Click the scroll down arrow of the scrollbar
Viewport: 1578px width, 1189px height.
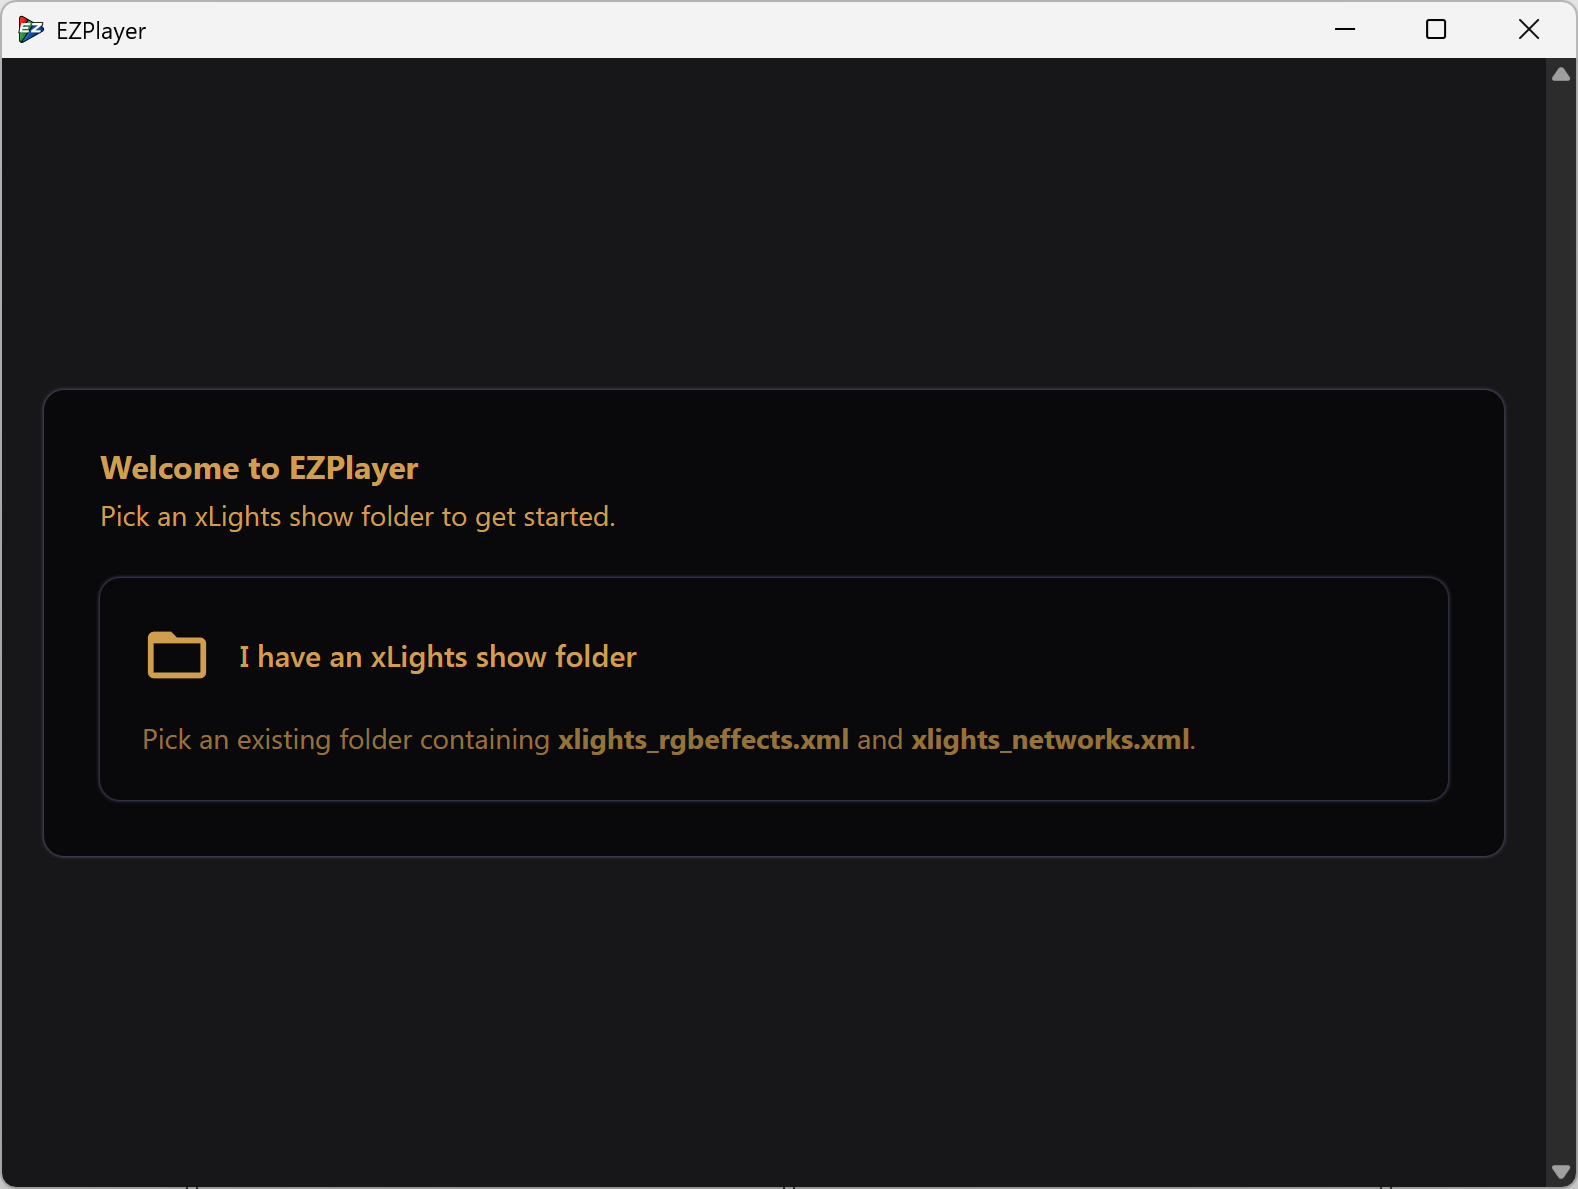coord(1561,1172)
